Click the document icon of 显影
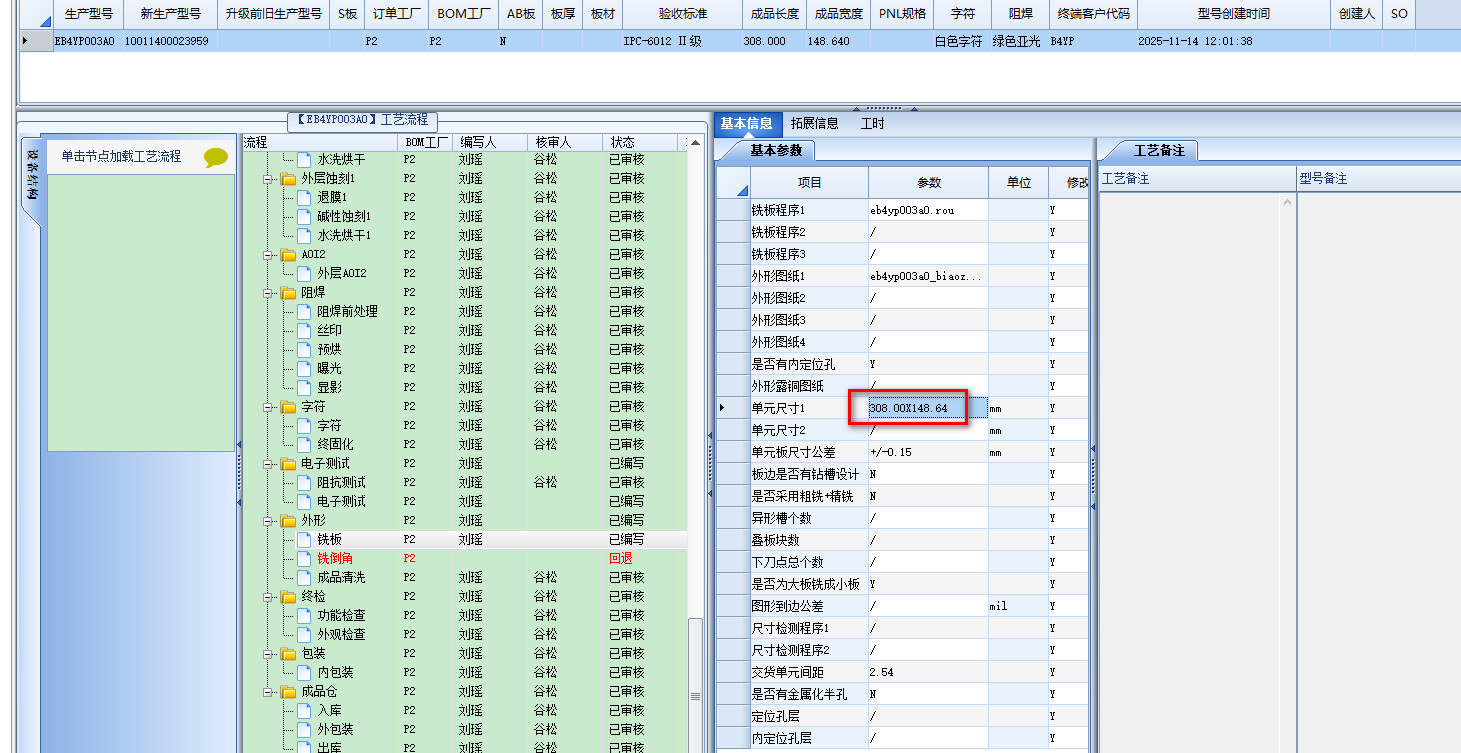This screenshot has height=753, width=1461. 304,388
